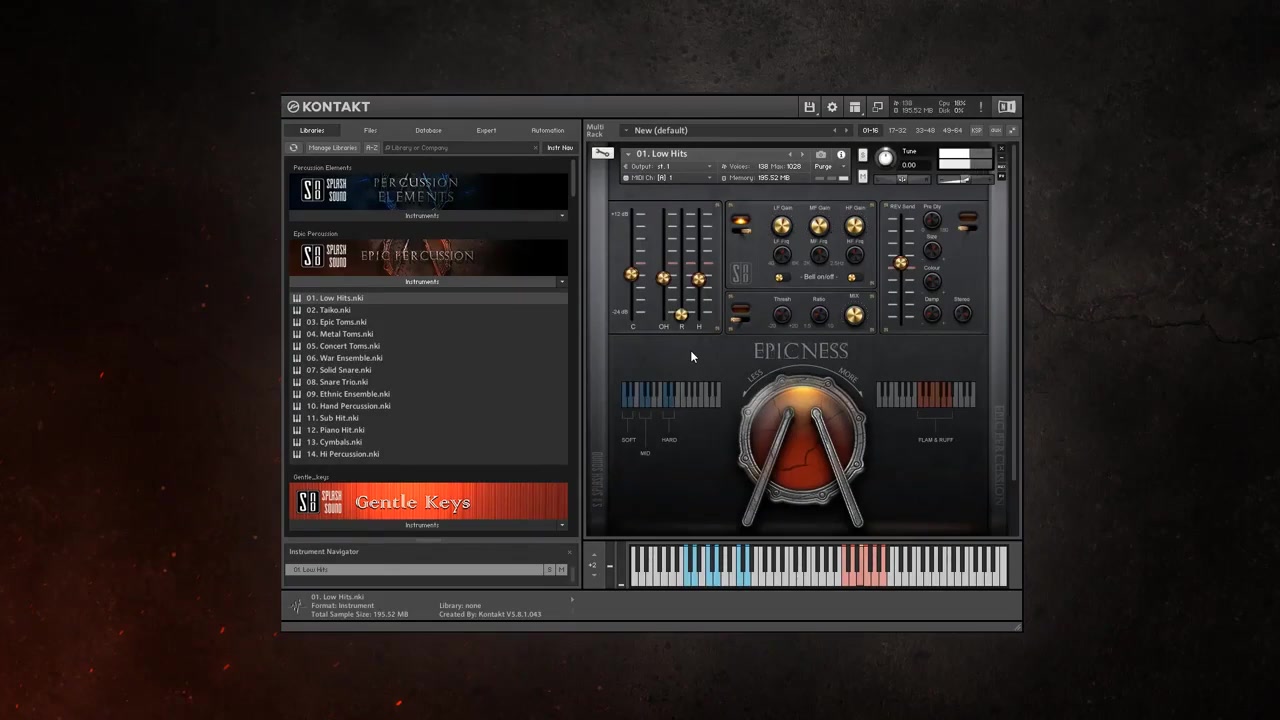Click the keyboard octave up plus
1280x720 pixels.
coord(592,556)
